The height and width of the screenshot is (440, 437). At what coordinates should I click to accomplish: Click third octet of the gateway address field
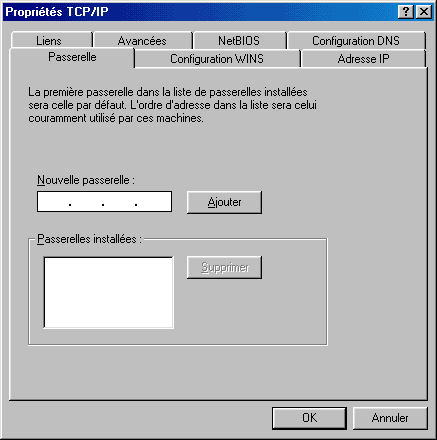(119, 202)
